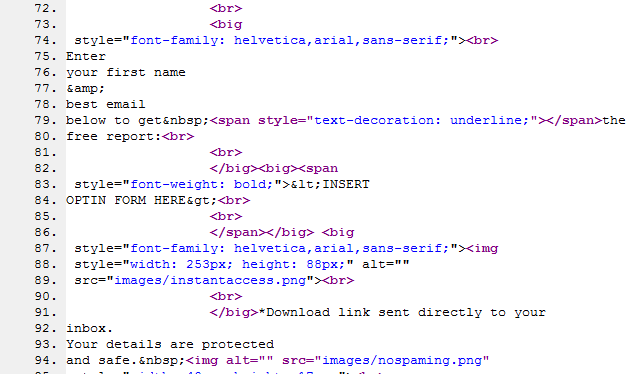Click the <big tag on line 73

[226, 24]
